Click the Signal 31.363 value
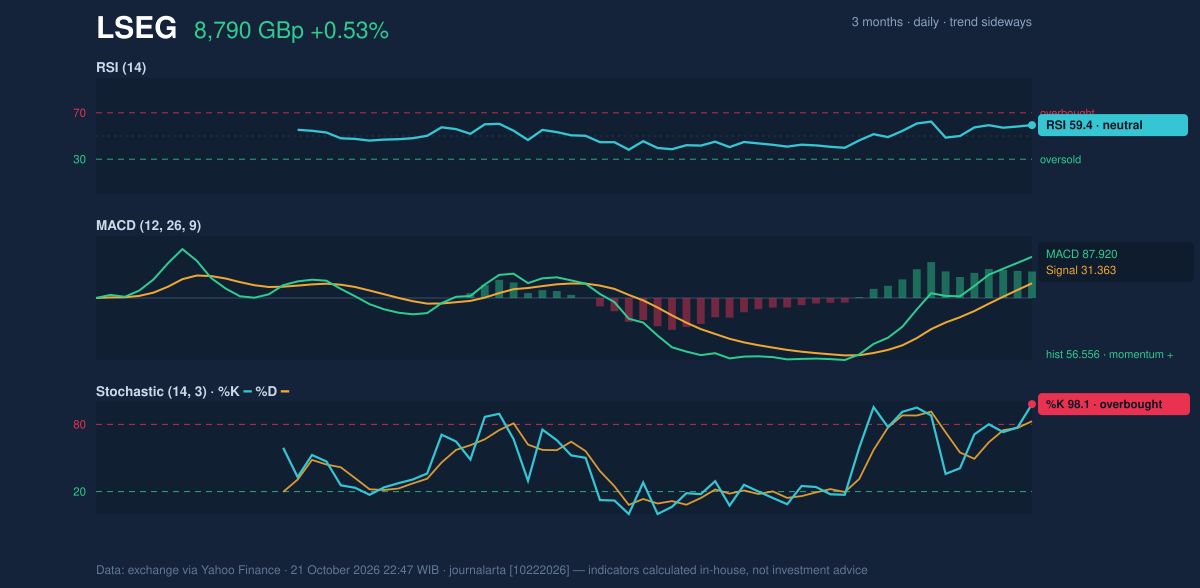Image resolution: width=1200 pixels, height=588 pixels. [1081, 270]
